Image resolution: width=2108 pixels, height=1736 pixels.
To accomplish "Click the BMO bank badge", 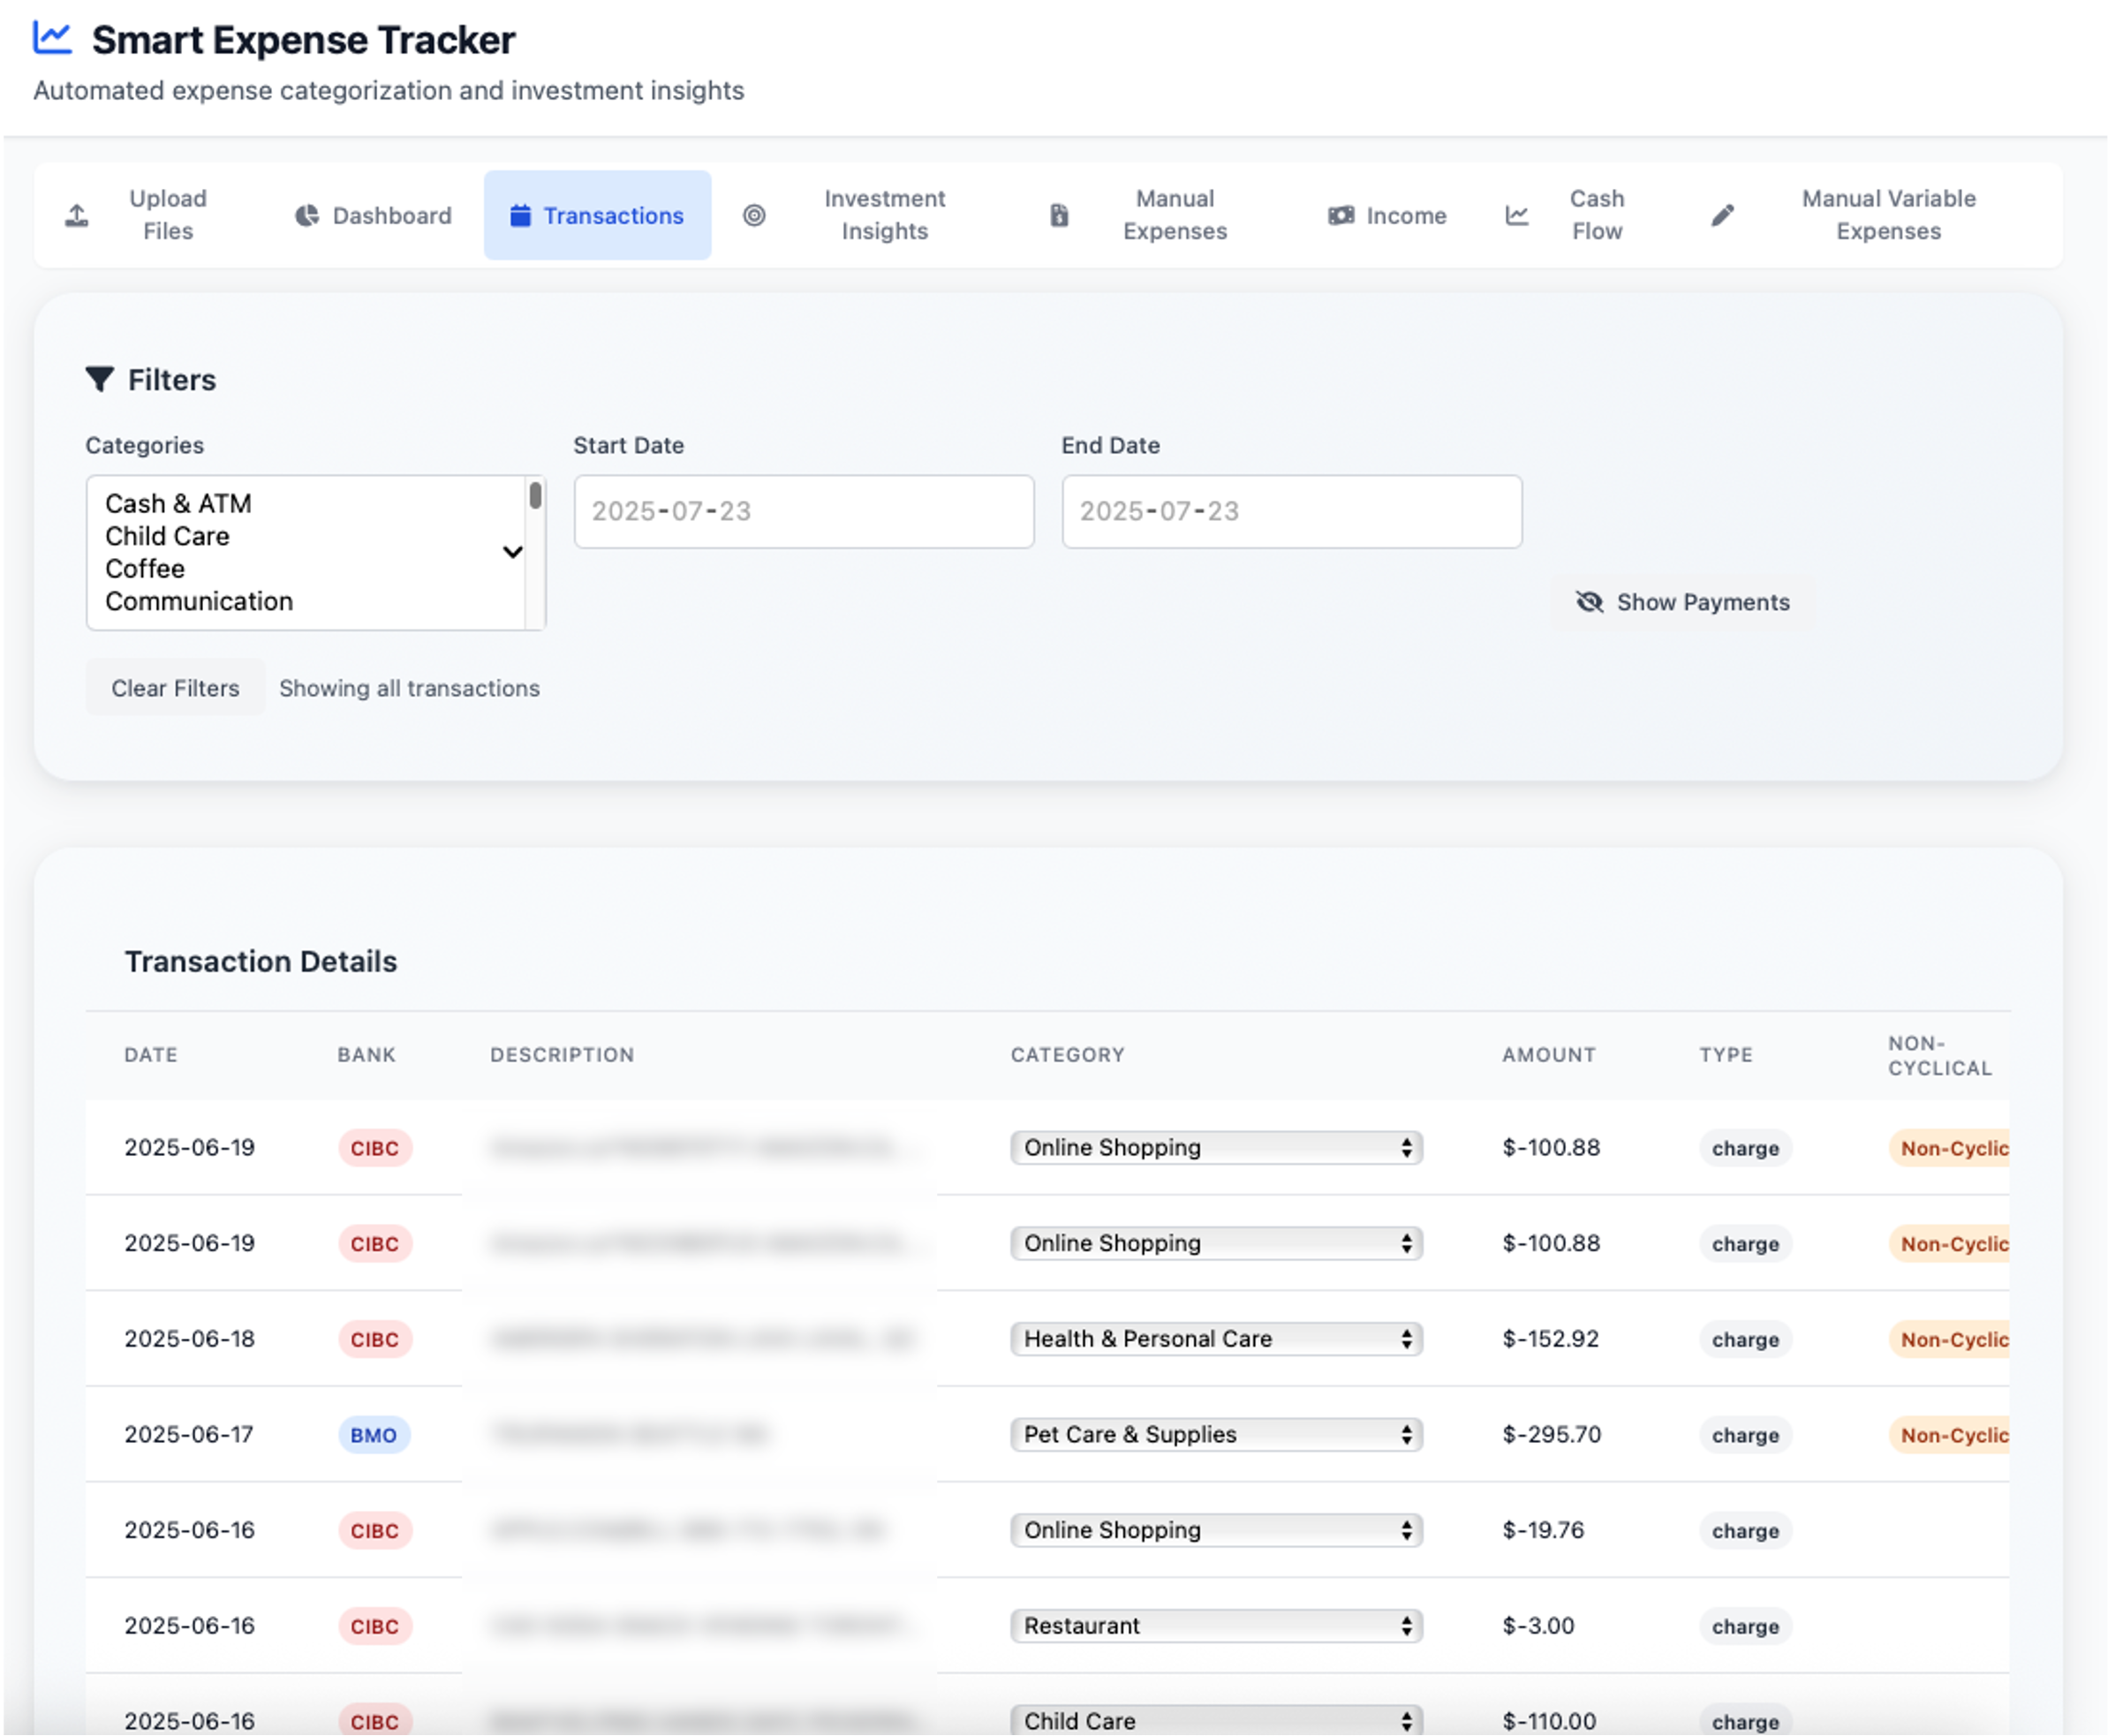I will pyautogui.click(x=373, y=1435).
